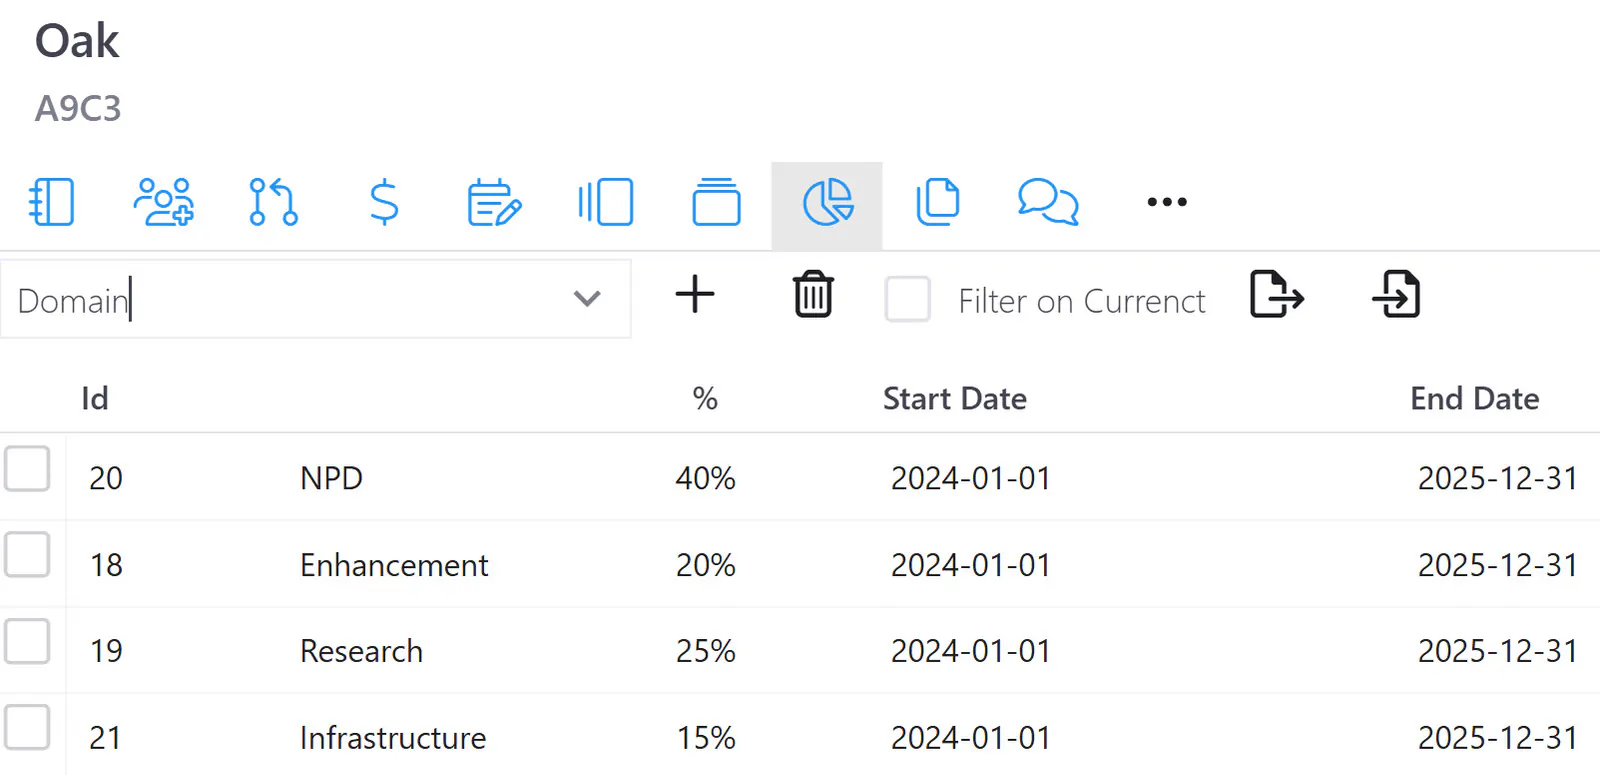Show more tabs via ellipsis icon
This screenshot has width=1600, height=775.
pos(1167,202)
